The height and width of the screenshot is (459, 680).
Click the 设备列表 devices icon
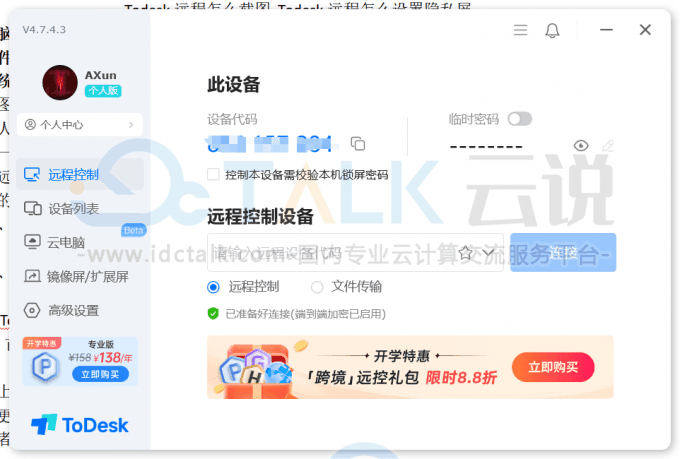33,209
